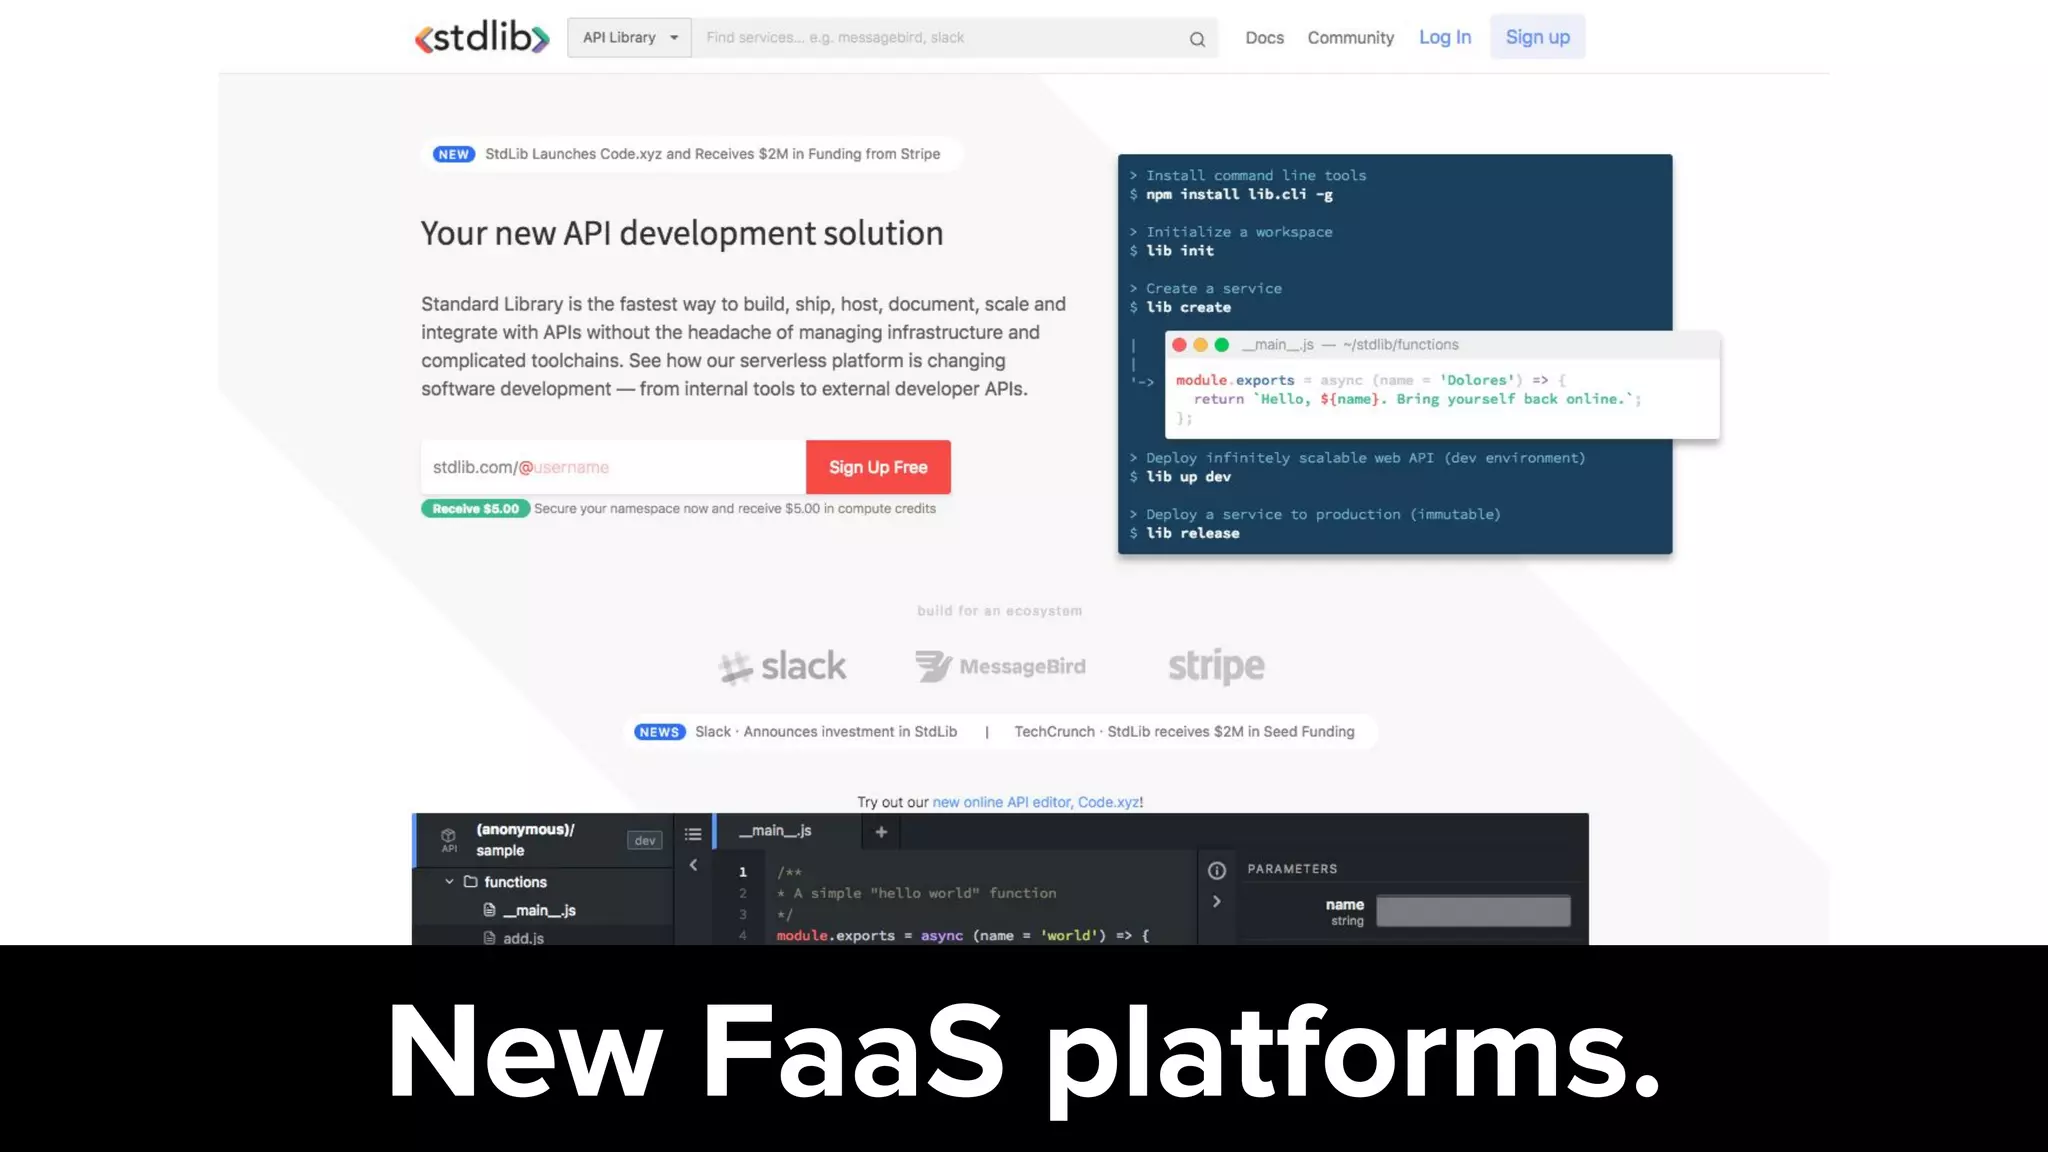This screenshot has height=1152, width=2048.
Task: Click the 'lib release' command text
Action: [1192, 533]
